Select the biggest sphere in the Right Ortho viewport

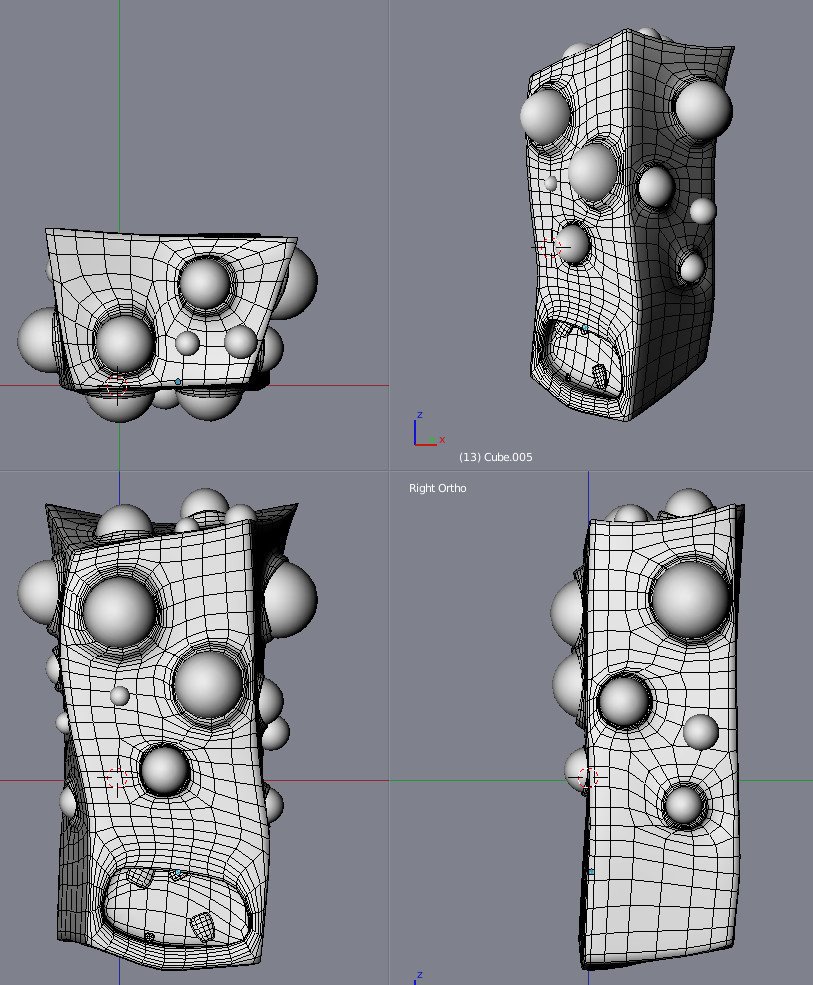pos(689,600)
